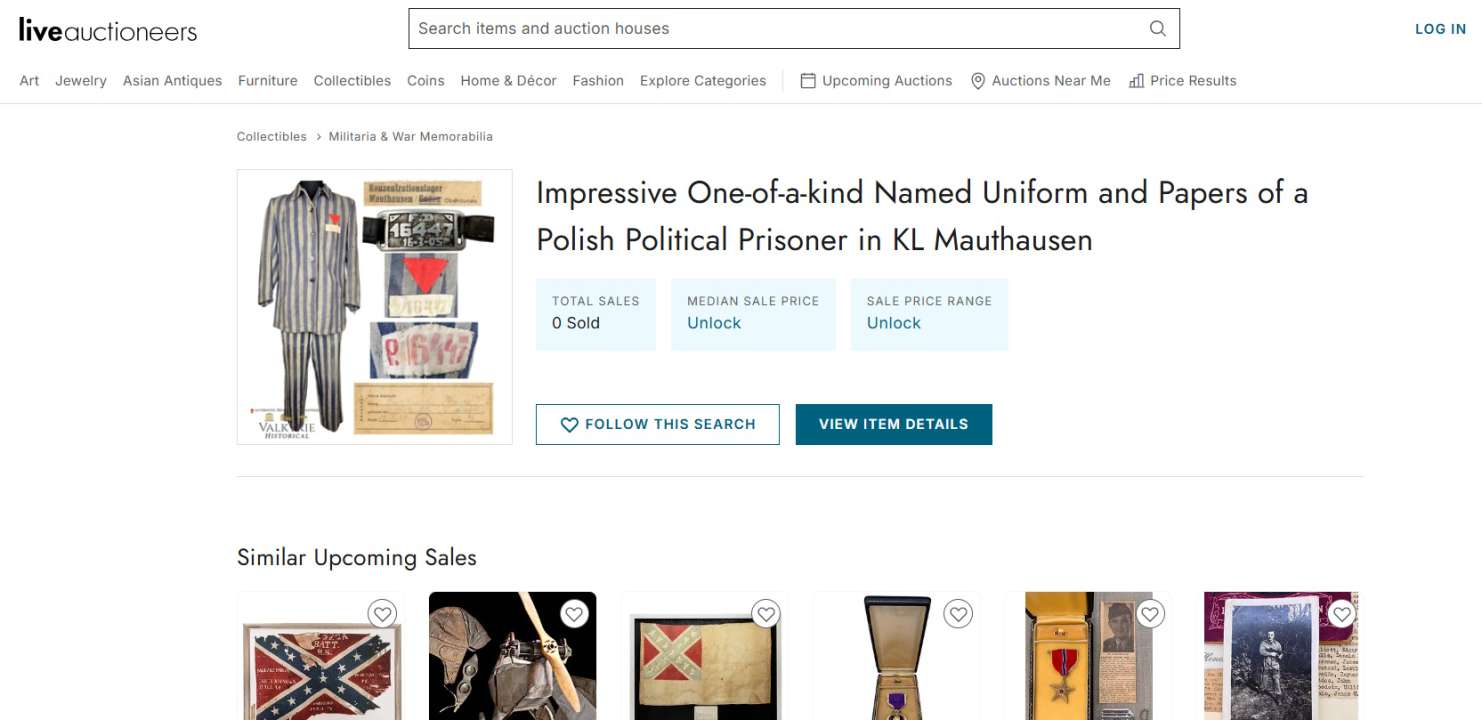Click heart on the soldier photo item
Screen dimensions: 1482x720
click(1342, 613)
